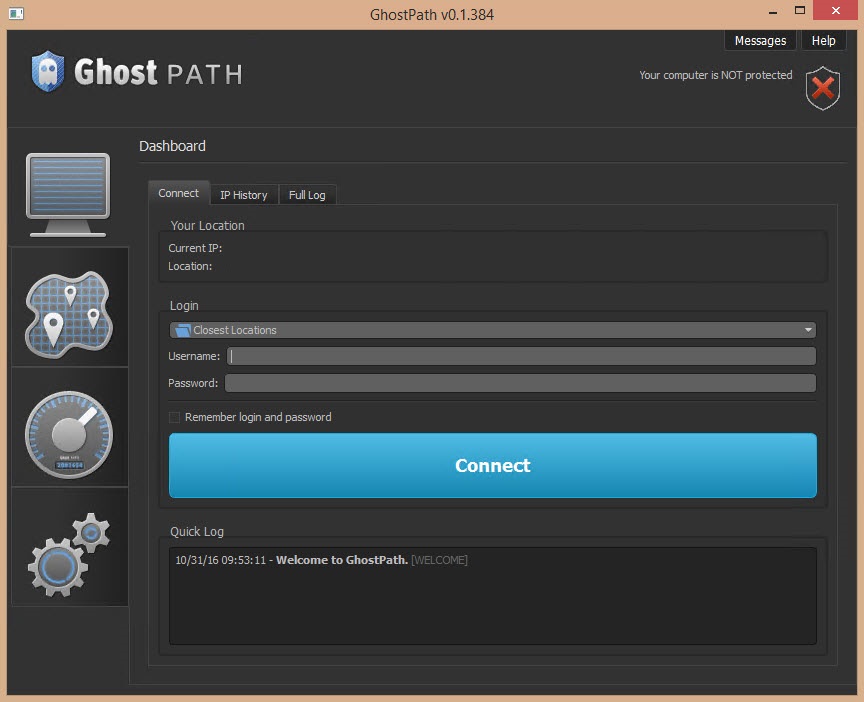Screen dimensions: 864x702
Task: Click the Location label
Action: click(190, 266)
